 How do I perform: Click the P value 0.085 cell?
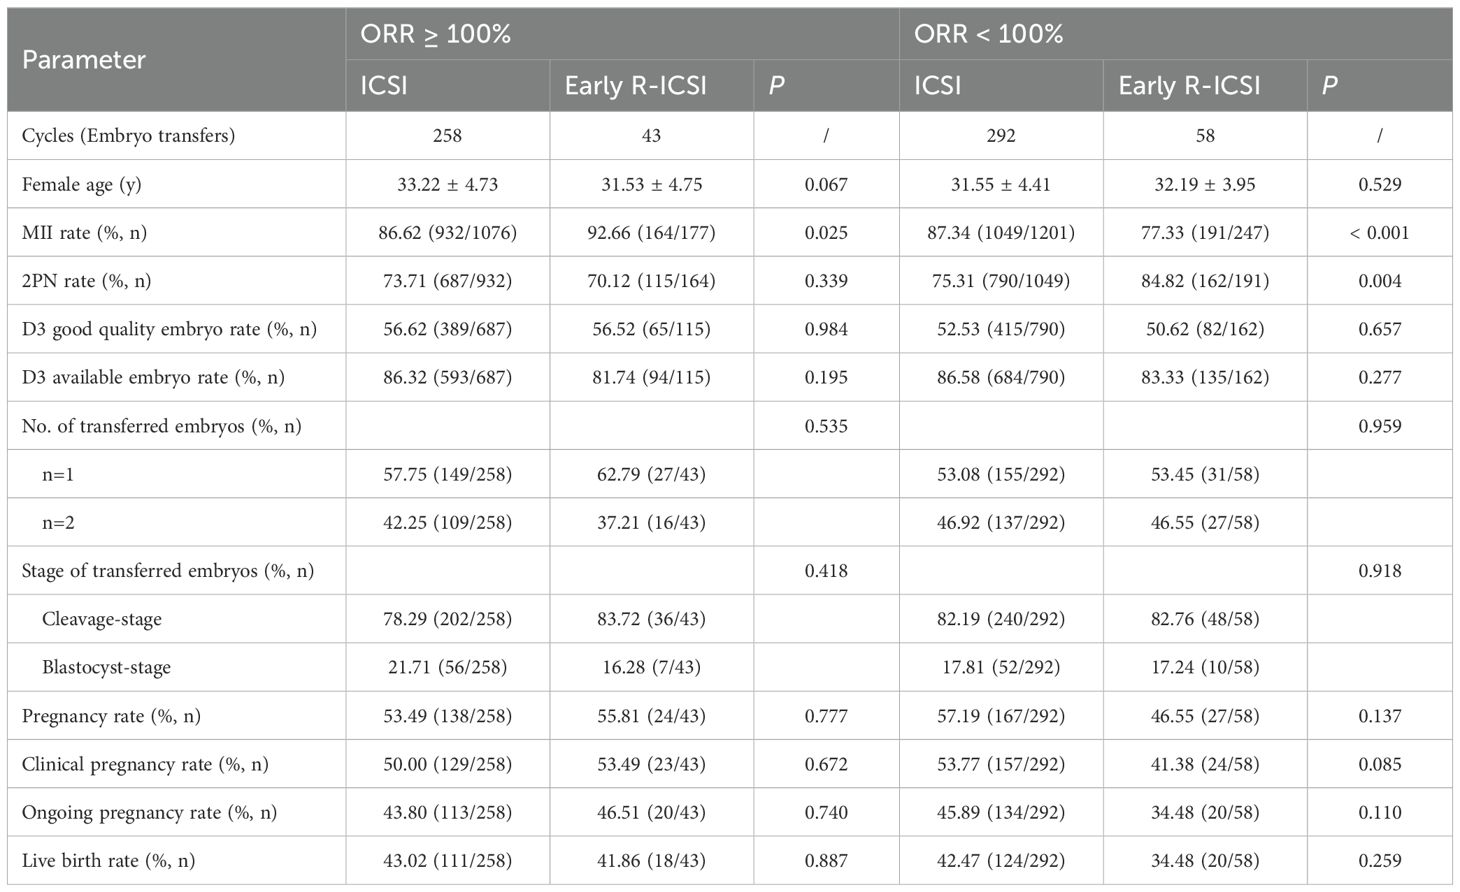pyautogui.click(x=1379, y=764)
